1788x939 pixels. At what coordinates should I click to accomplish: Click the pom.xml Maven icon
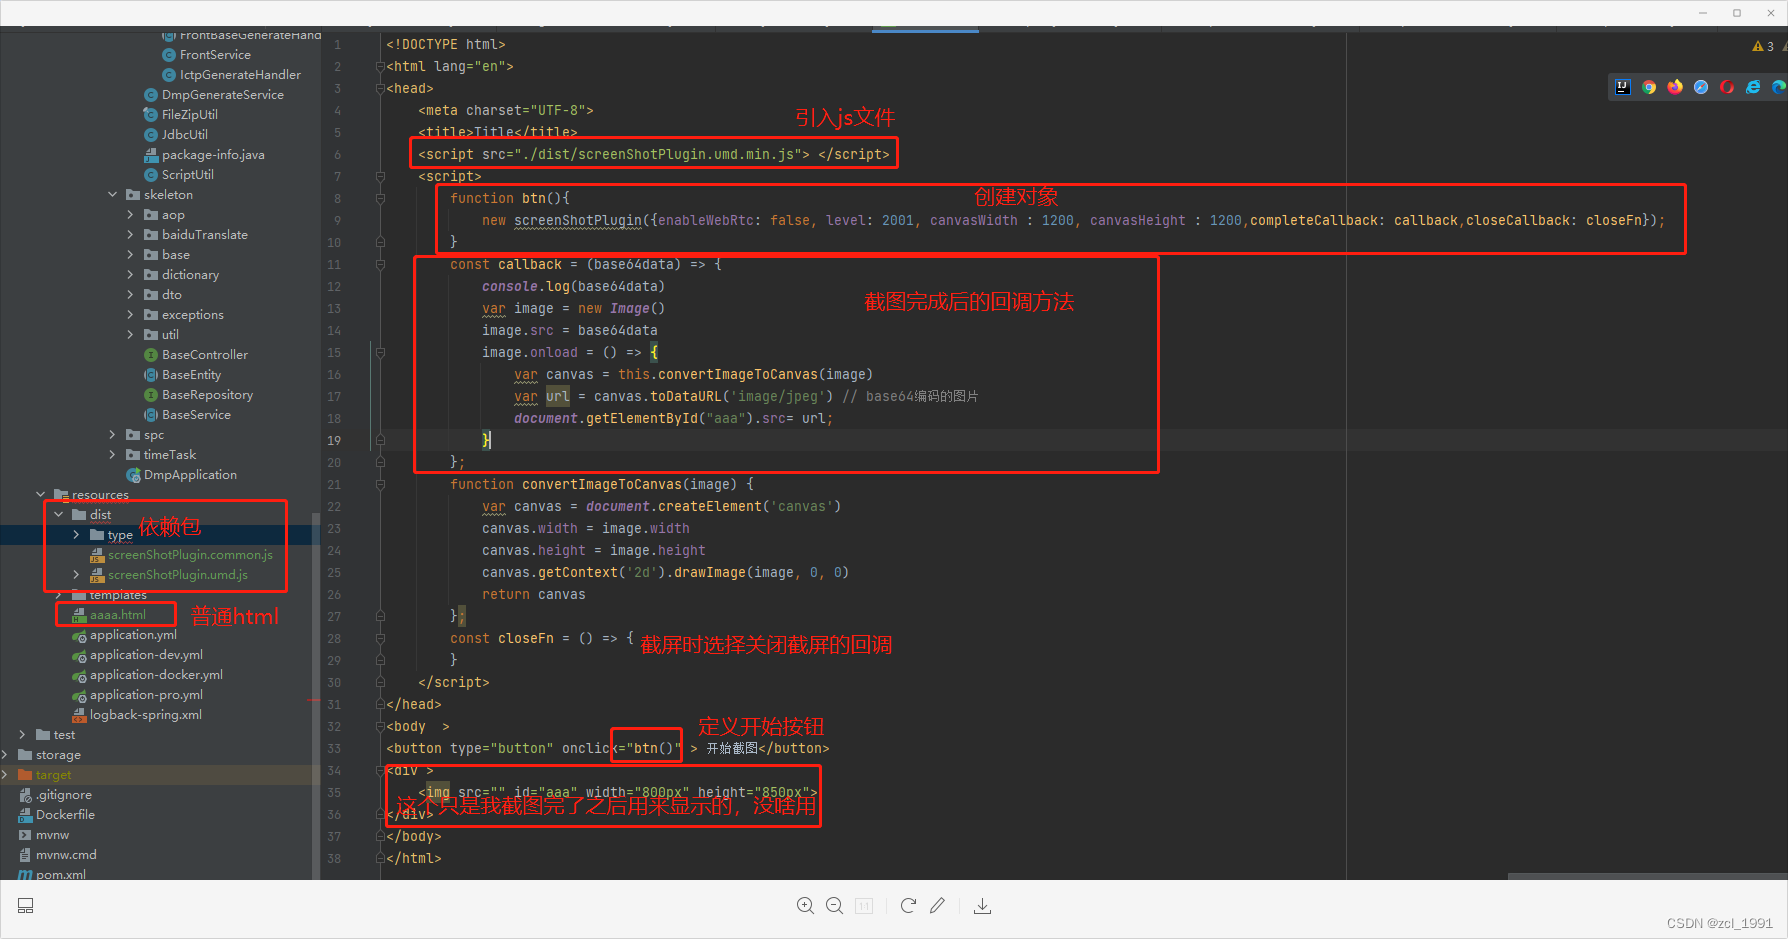26,875
